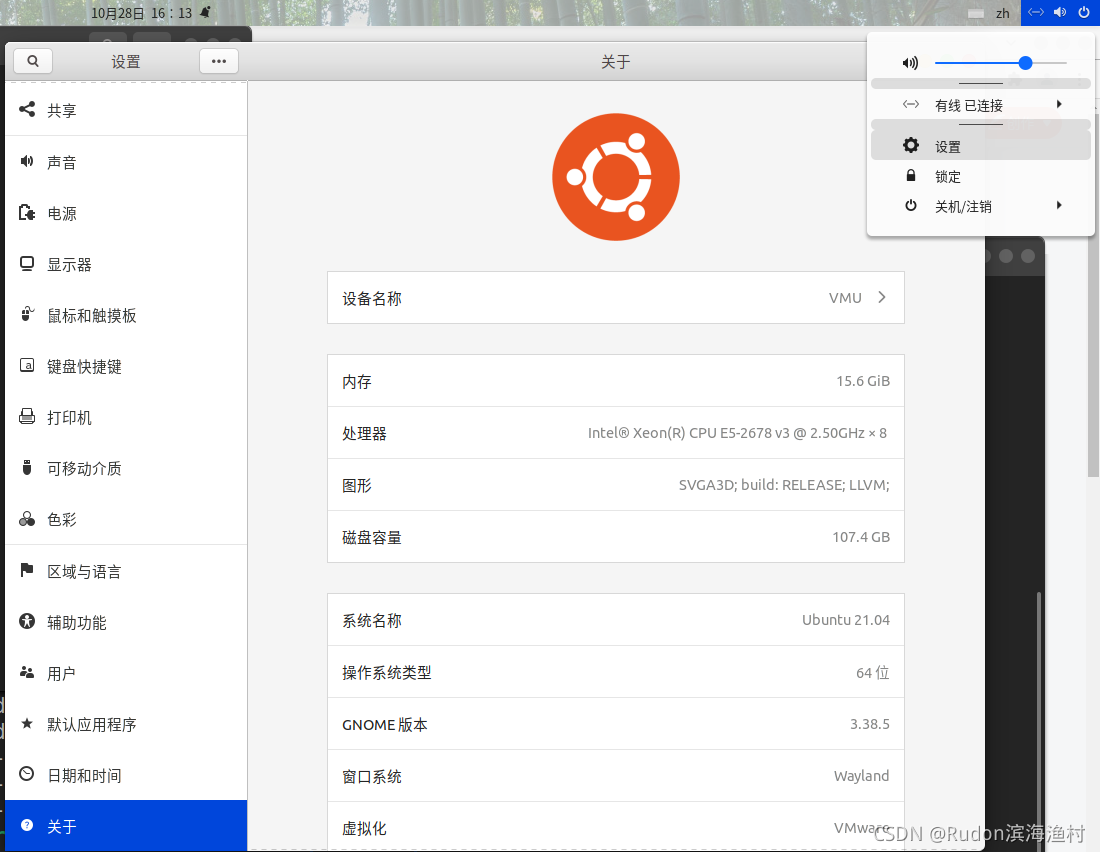Click the clock icon beside 日期和时间
This screenshot has height=852, width=1100.
[x=27, y=774]
